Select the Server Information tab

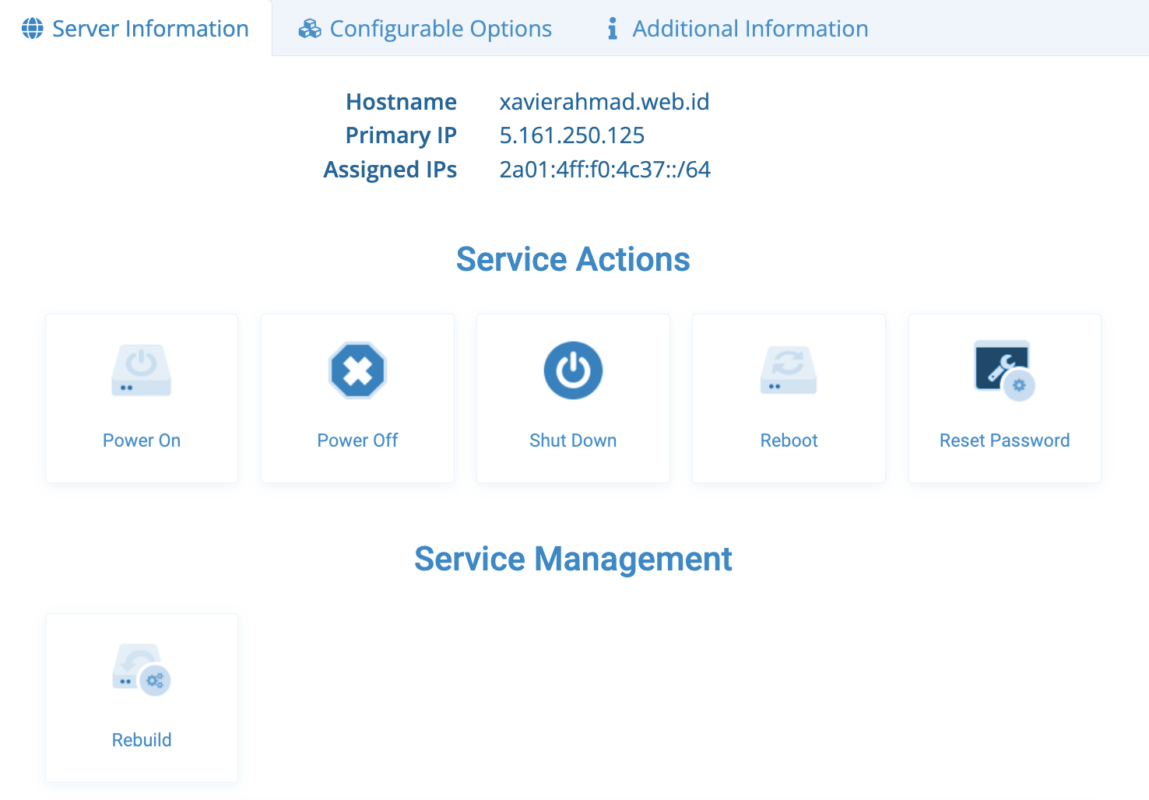tap(150, 29)
